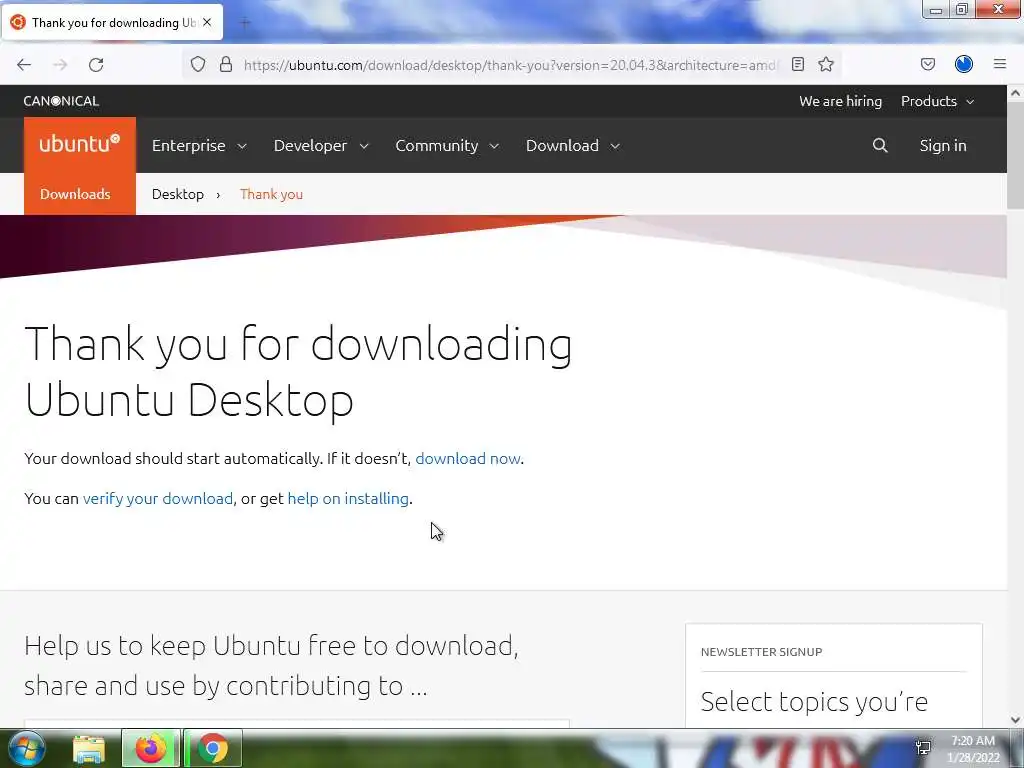Click the Canonical logo text

[61, 101]
